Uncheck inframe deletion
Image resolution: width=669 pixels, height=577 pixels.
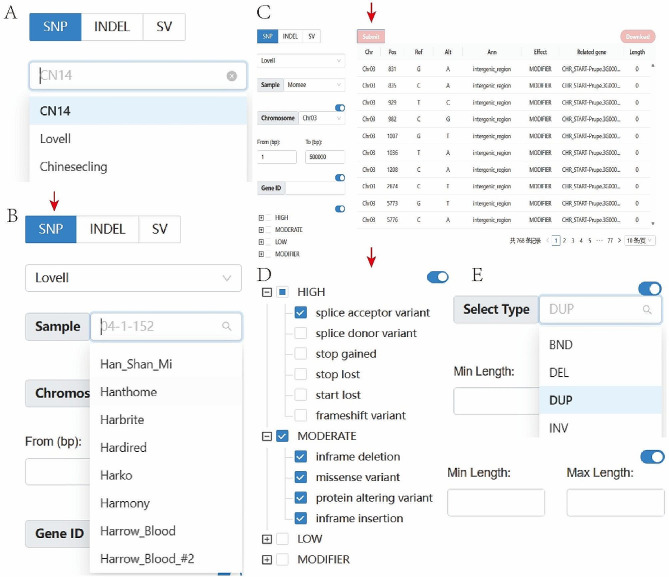point(301,457)
